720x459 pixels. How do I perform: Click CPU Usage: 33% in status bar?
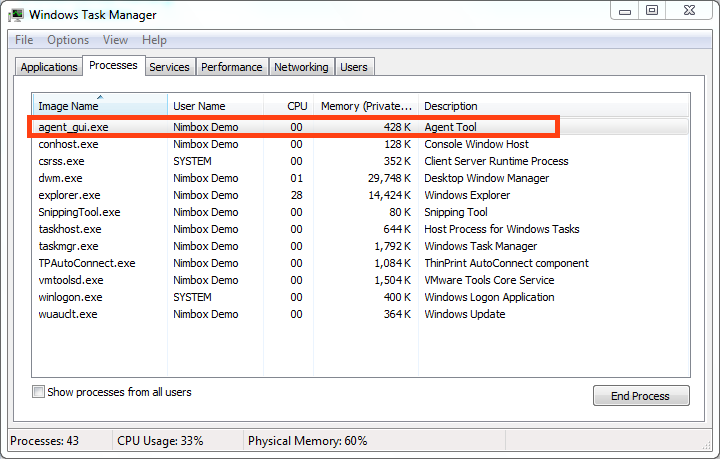(x=160, y=441)
